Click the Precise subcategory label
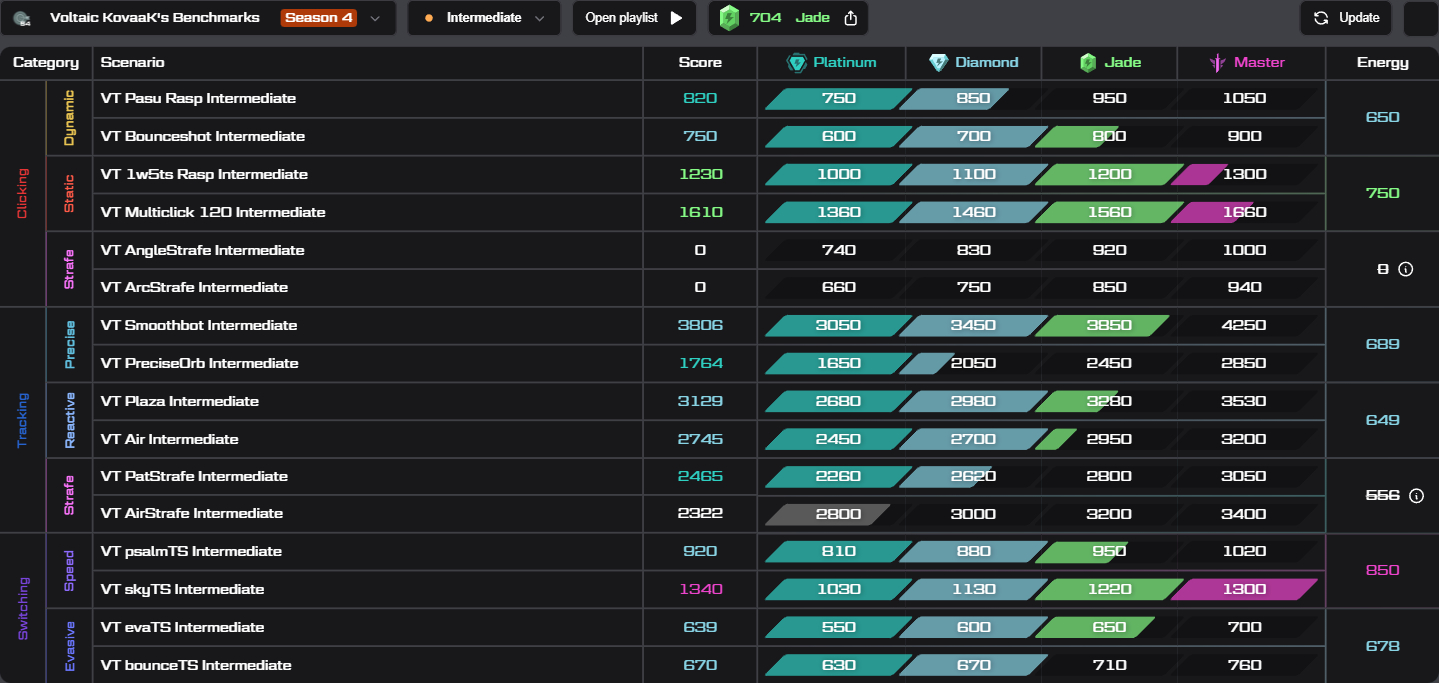Image resolution: width=1439 pixels, height=683 pixels. coord(69,345)
